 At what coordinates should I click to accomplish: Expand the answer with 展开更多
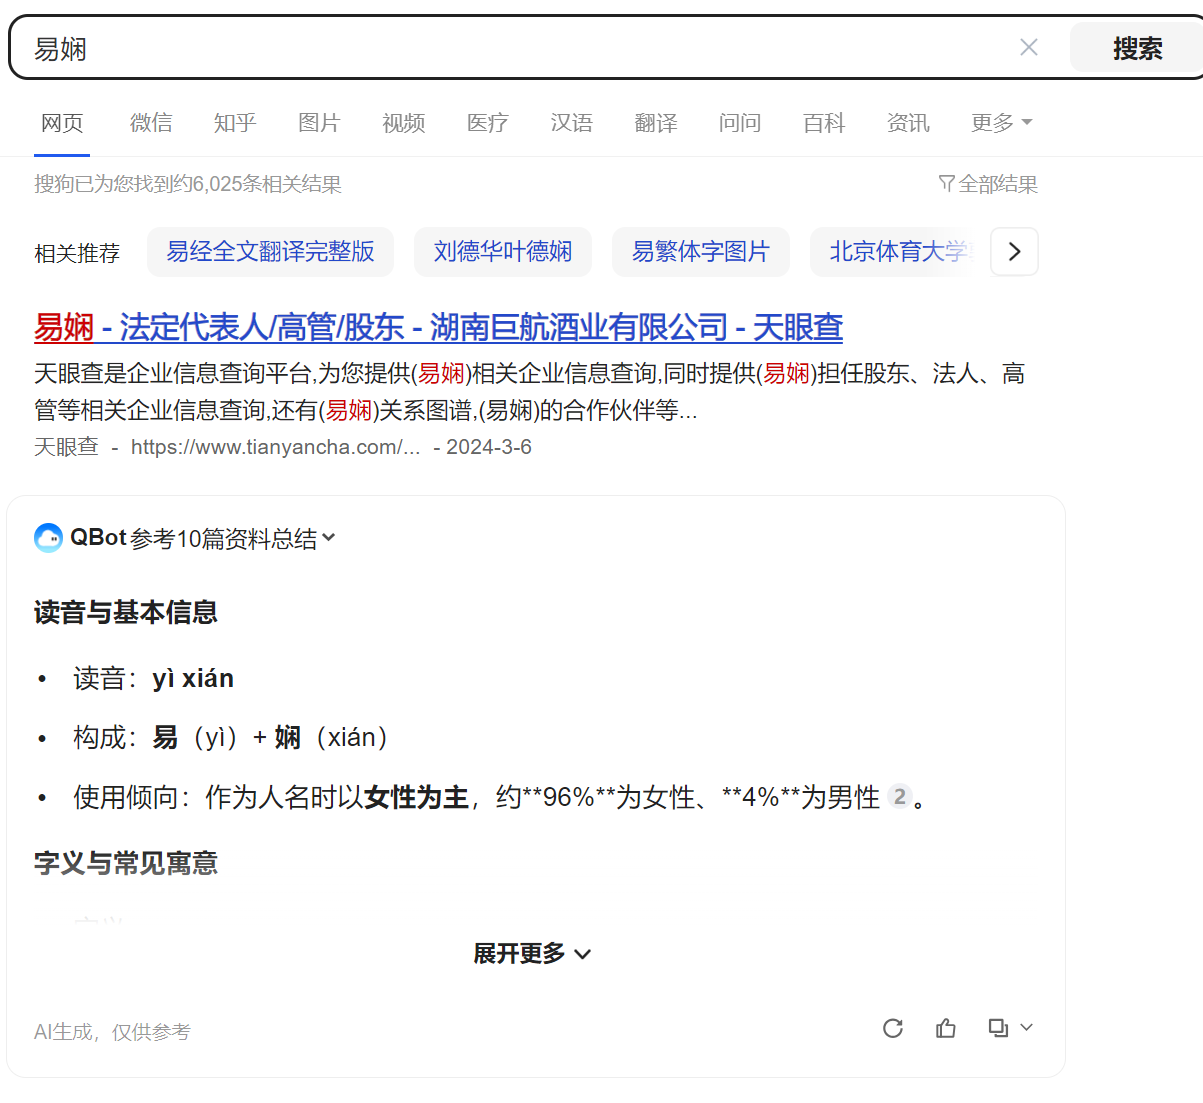pyautogui.click(x=532, y=954)
